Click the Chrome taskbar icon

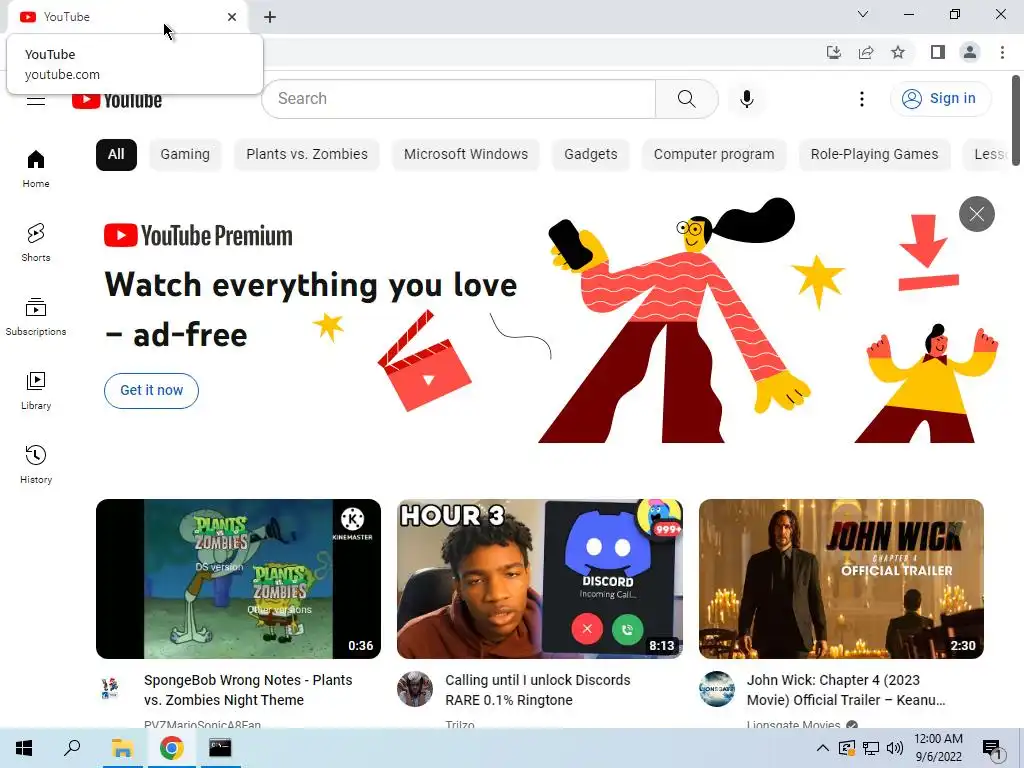click(x=171, y=748)
